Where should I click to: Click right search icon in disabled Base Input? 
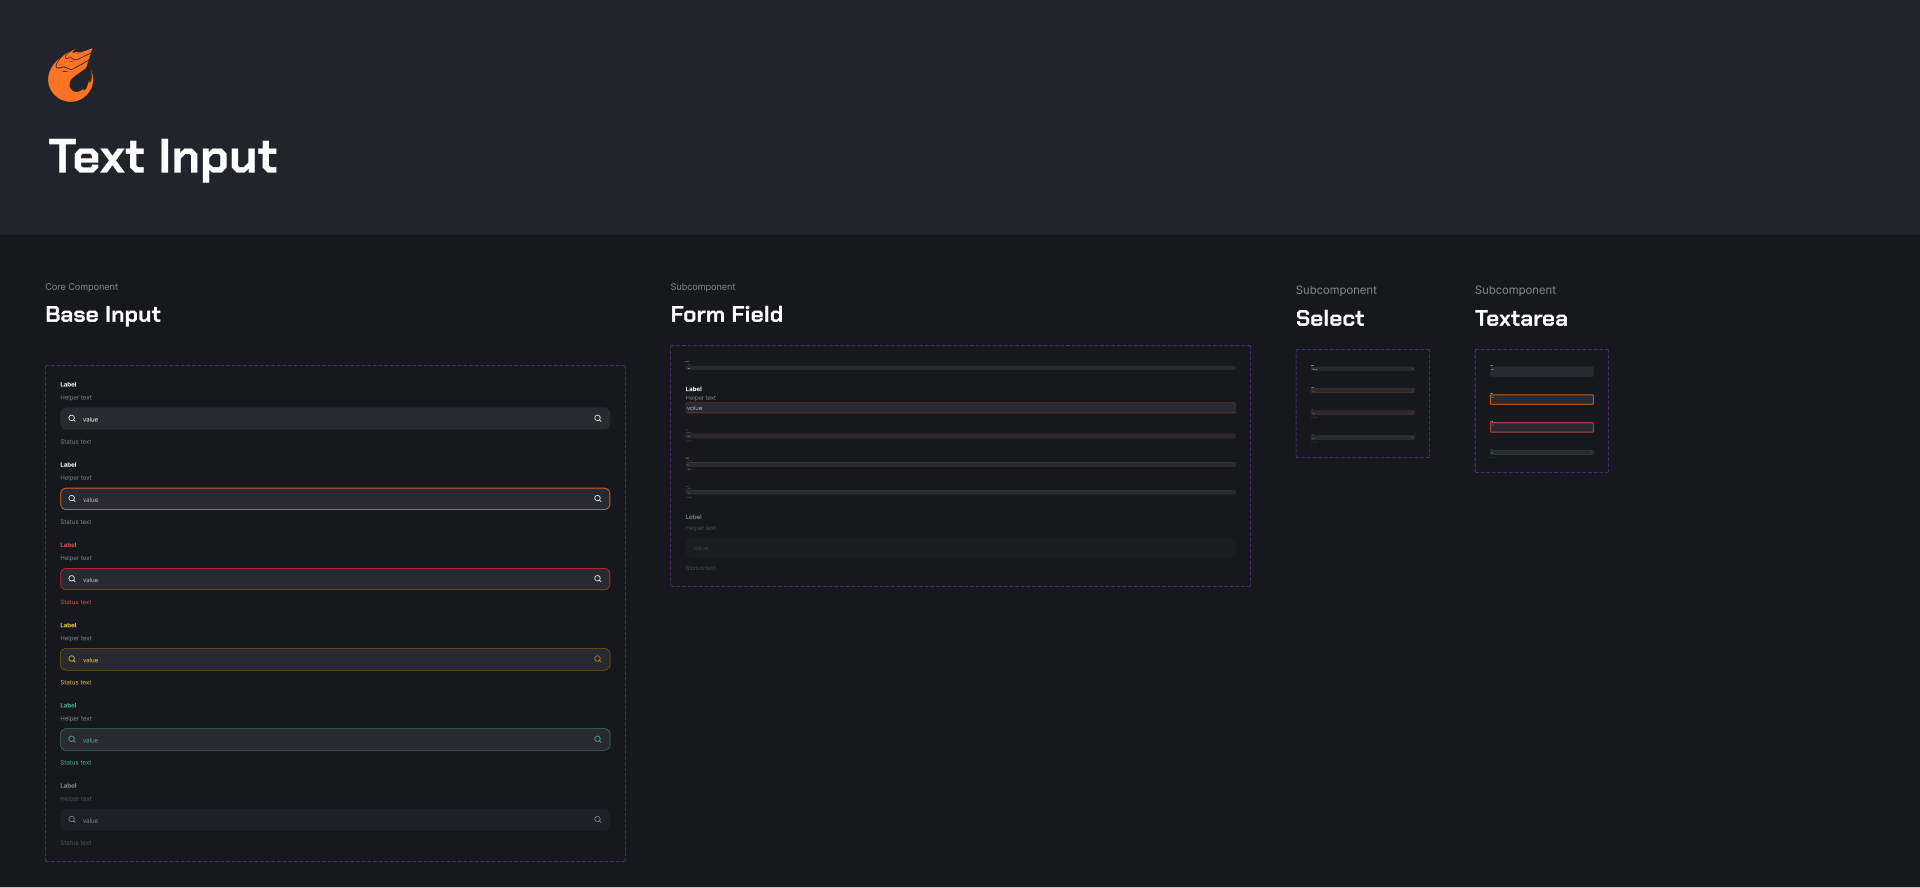click(x=598, y=820)
